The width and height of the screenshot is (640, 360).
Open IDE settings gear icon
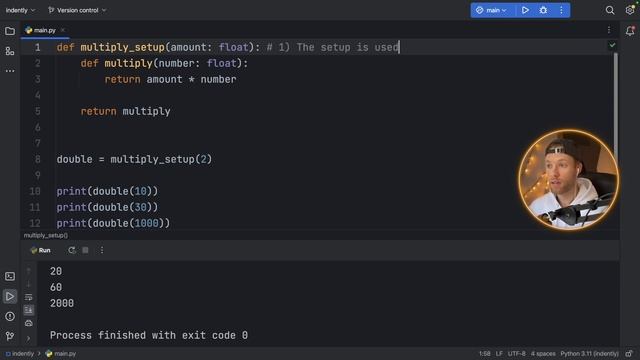(x=630, y=10)
